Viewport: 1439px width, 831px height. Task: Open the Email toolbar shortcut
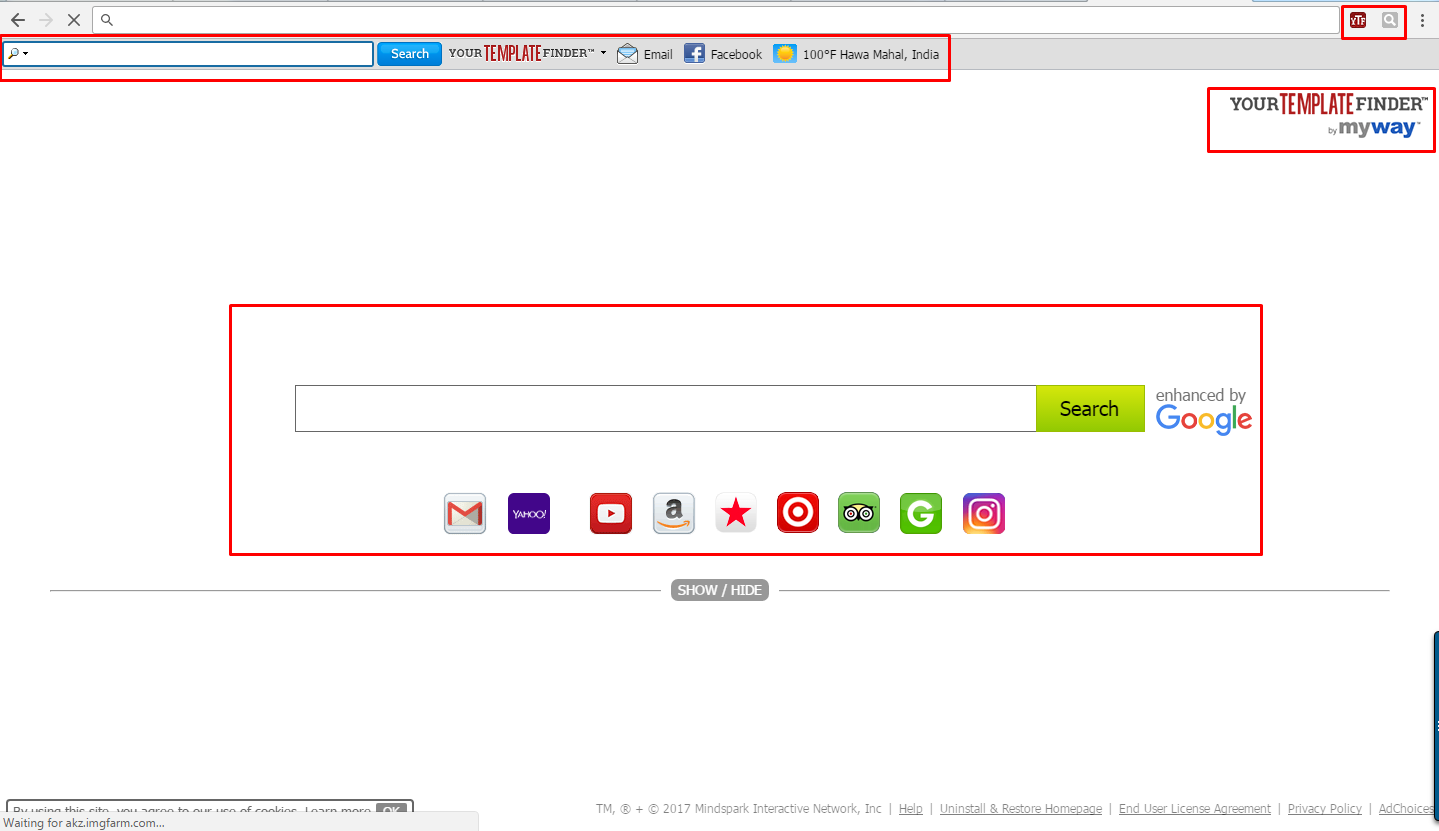click(x=645, y=54)
